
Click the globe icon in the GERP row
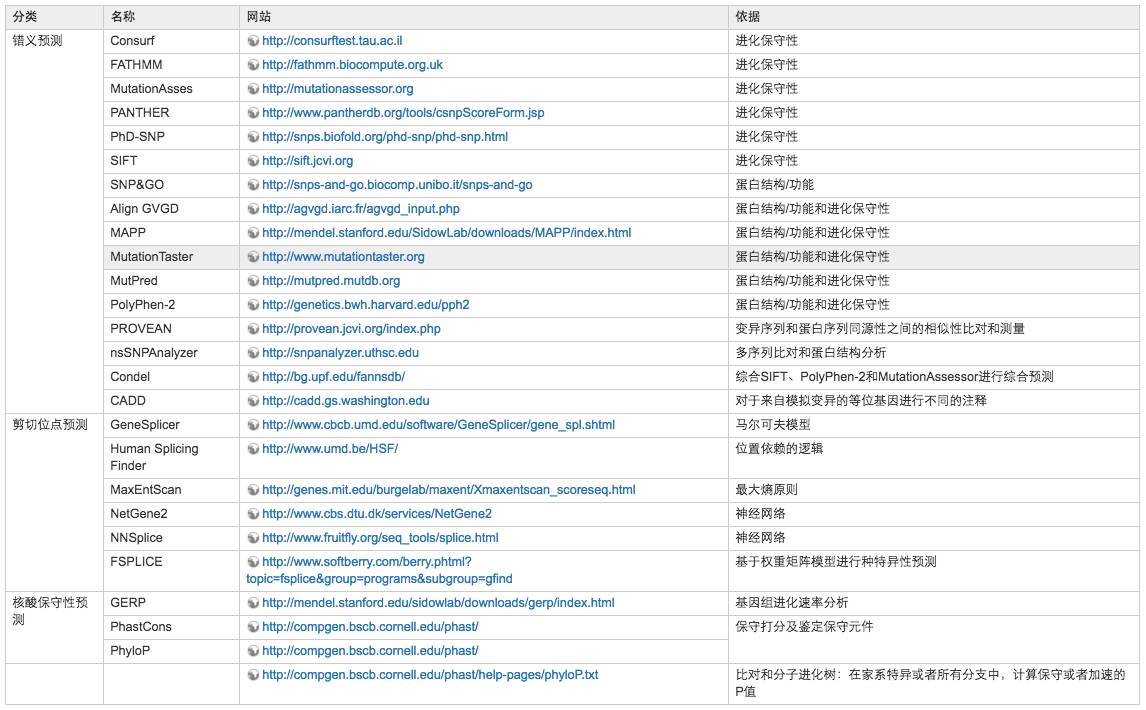pos(253,603)
